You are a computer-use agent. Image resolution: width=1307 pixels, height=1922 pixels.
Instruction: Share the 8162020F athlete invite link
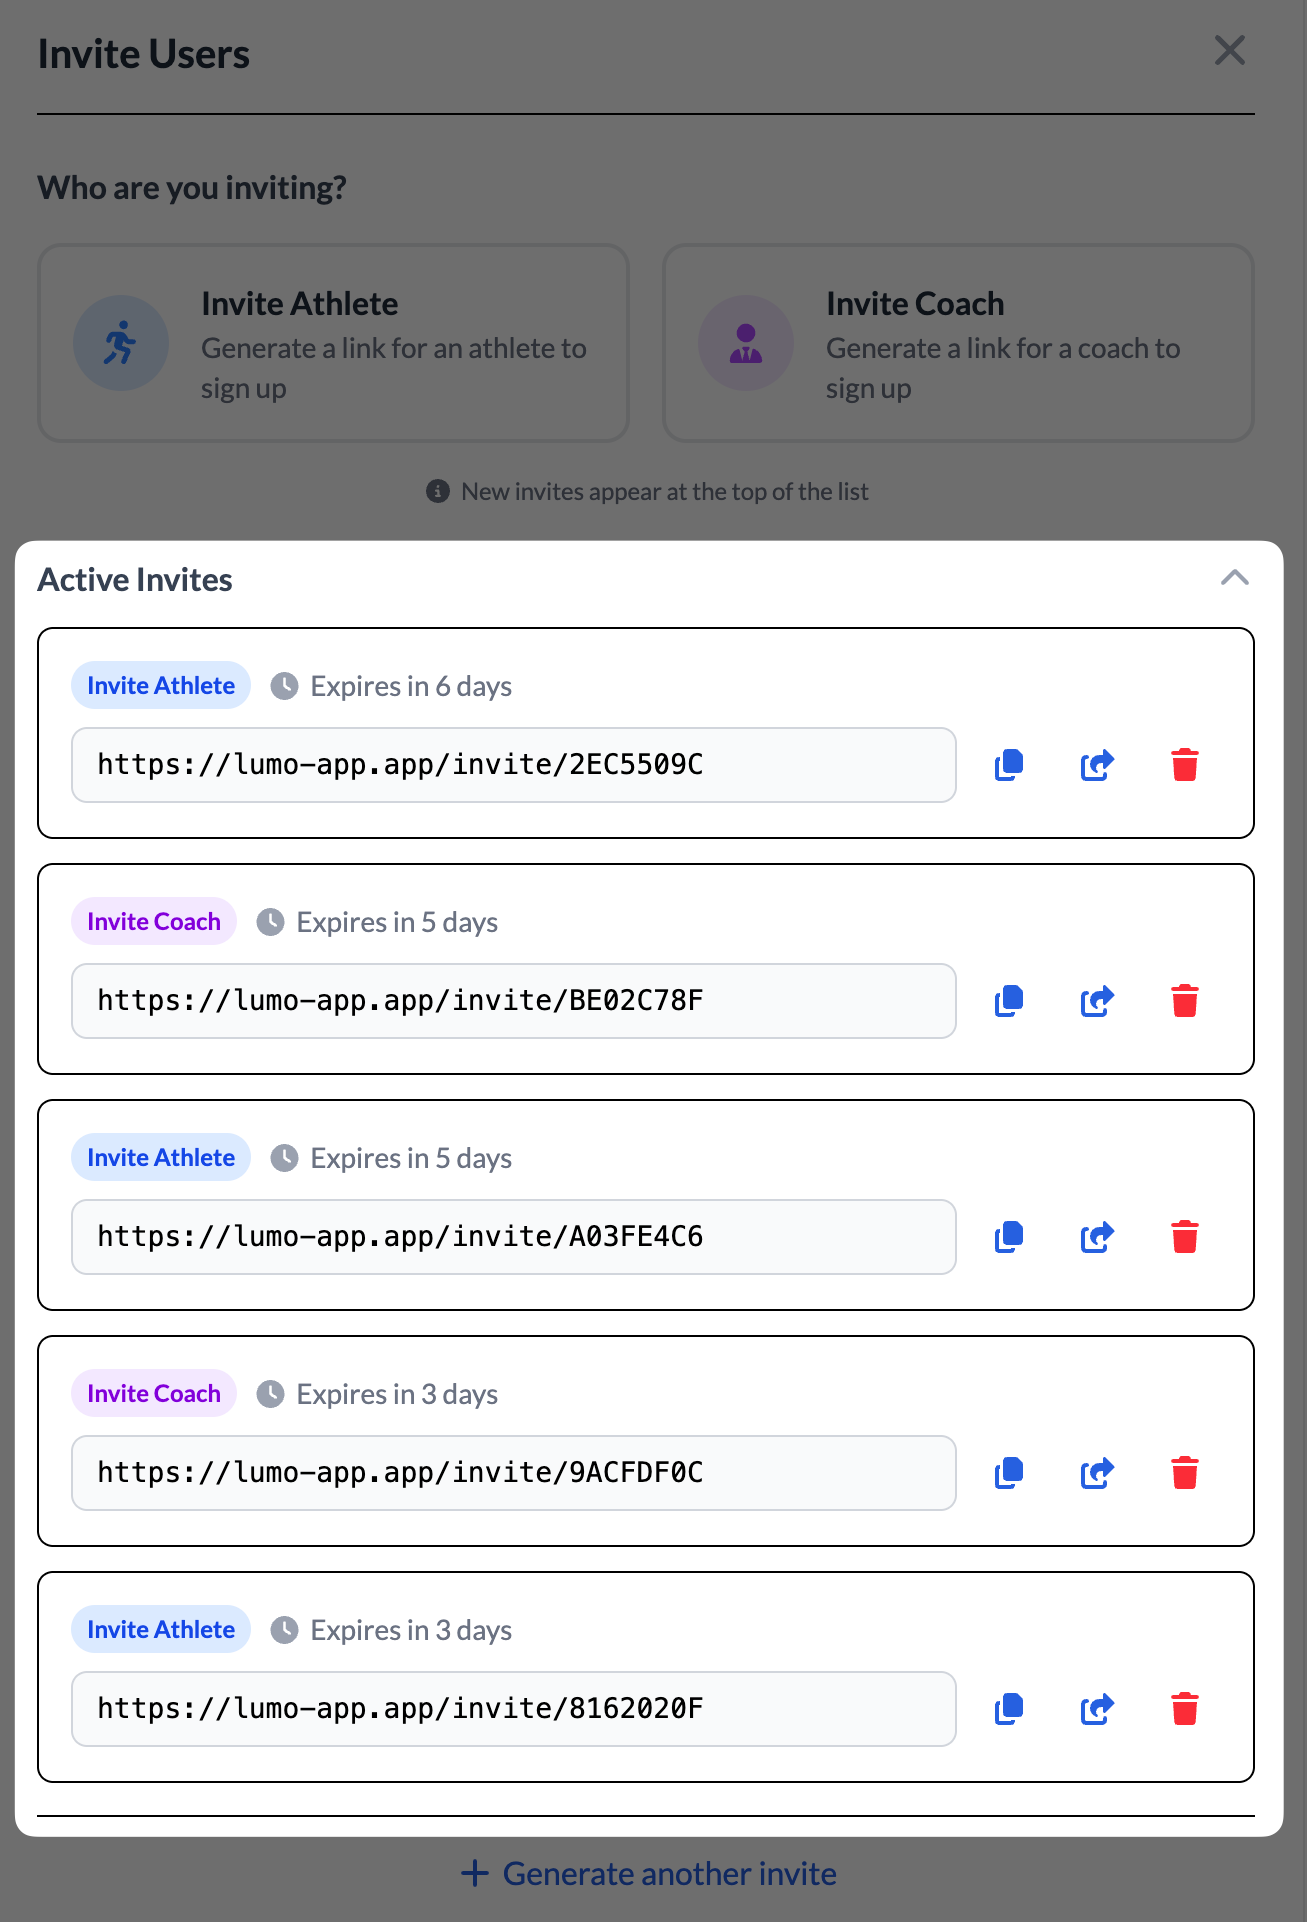1096,1708
